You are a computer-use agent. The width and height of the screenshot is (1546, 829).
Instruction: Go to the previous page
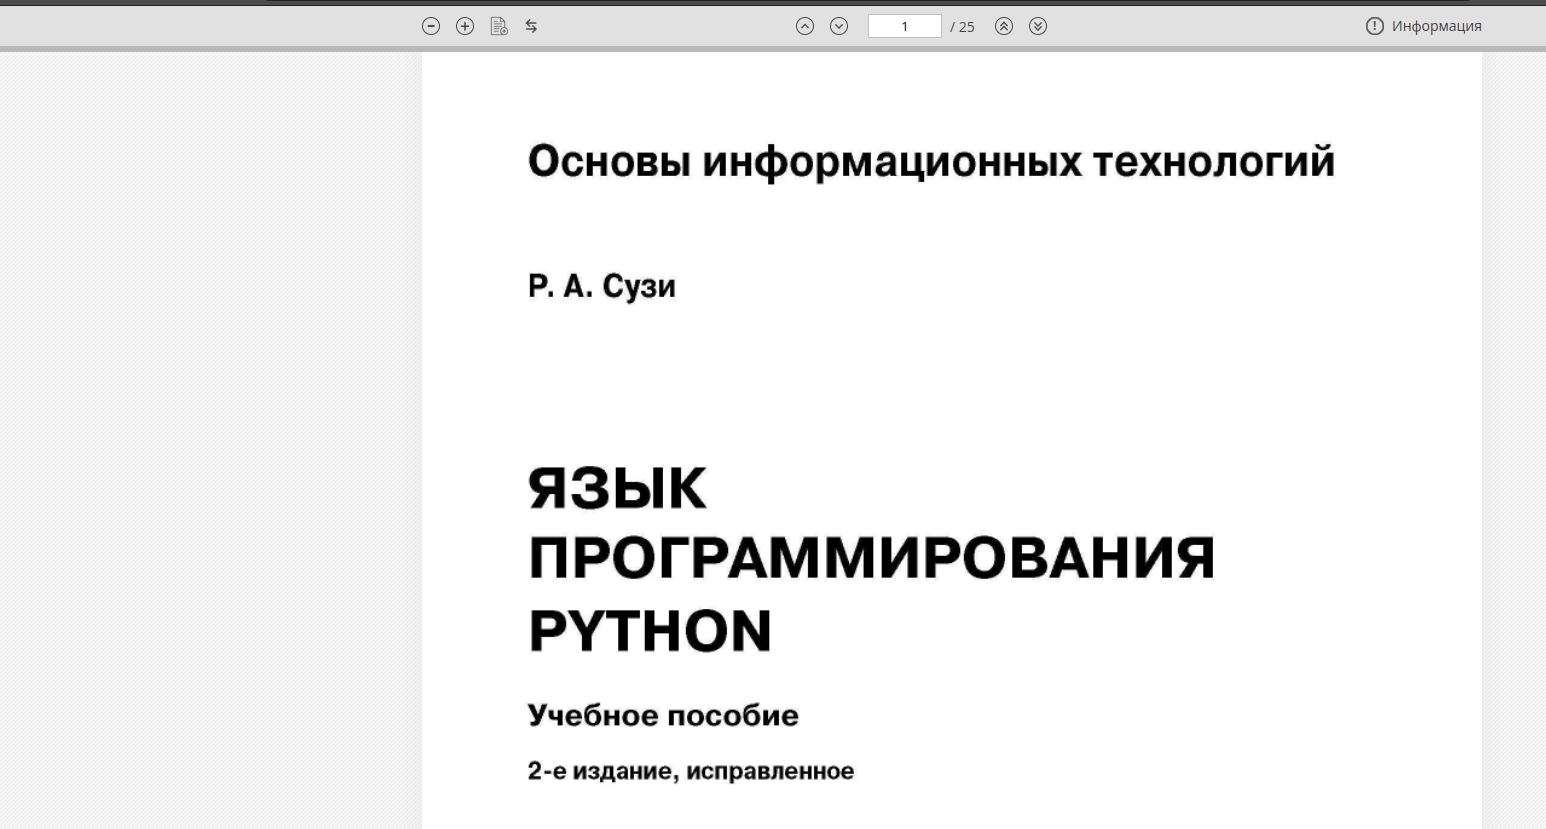pos(805,26)
